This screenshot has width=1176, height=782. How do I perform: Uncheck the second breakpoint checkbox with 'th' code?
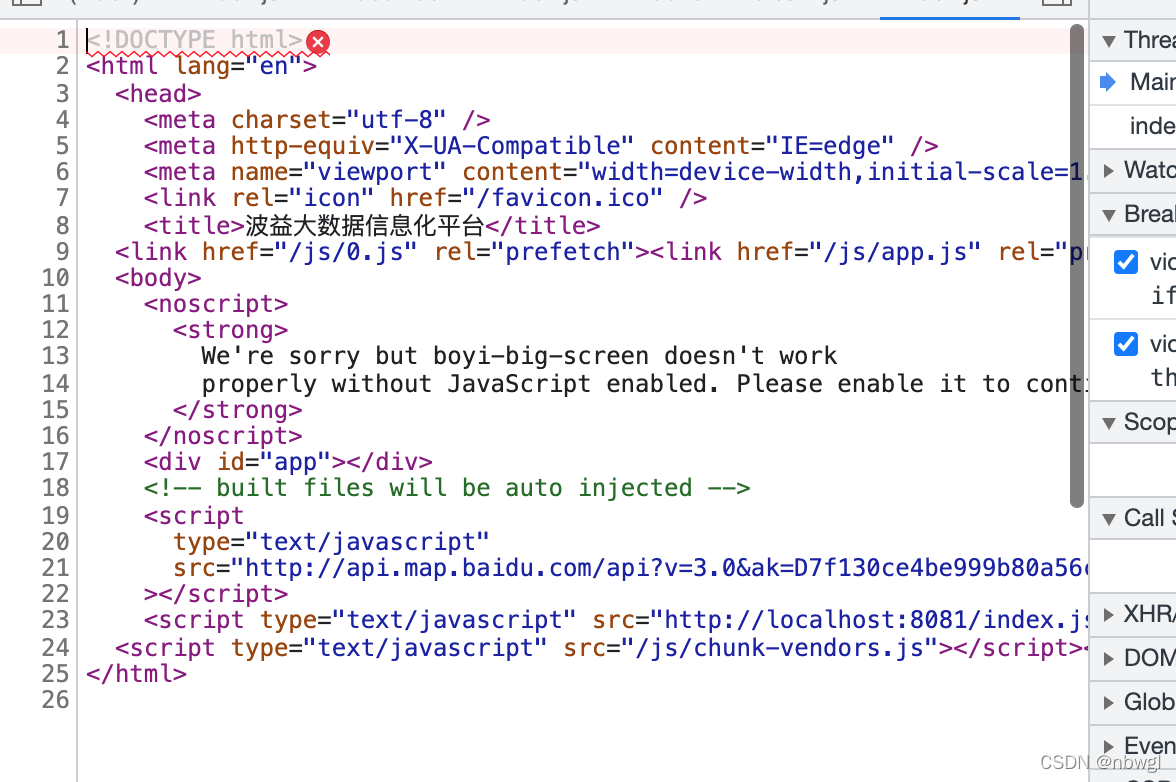[1126, 343]
